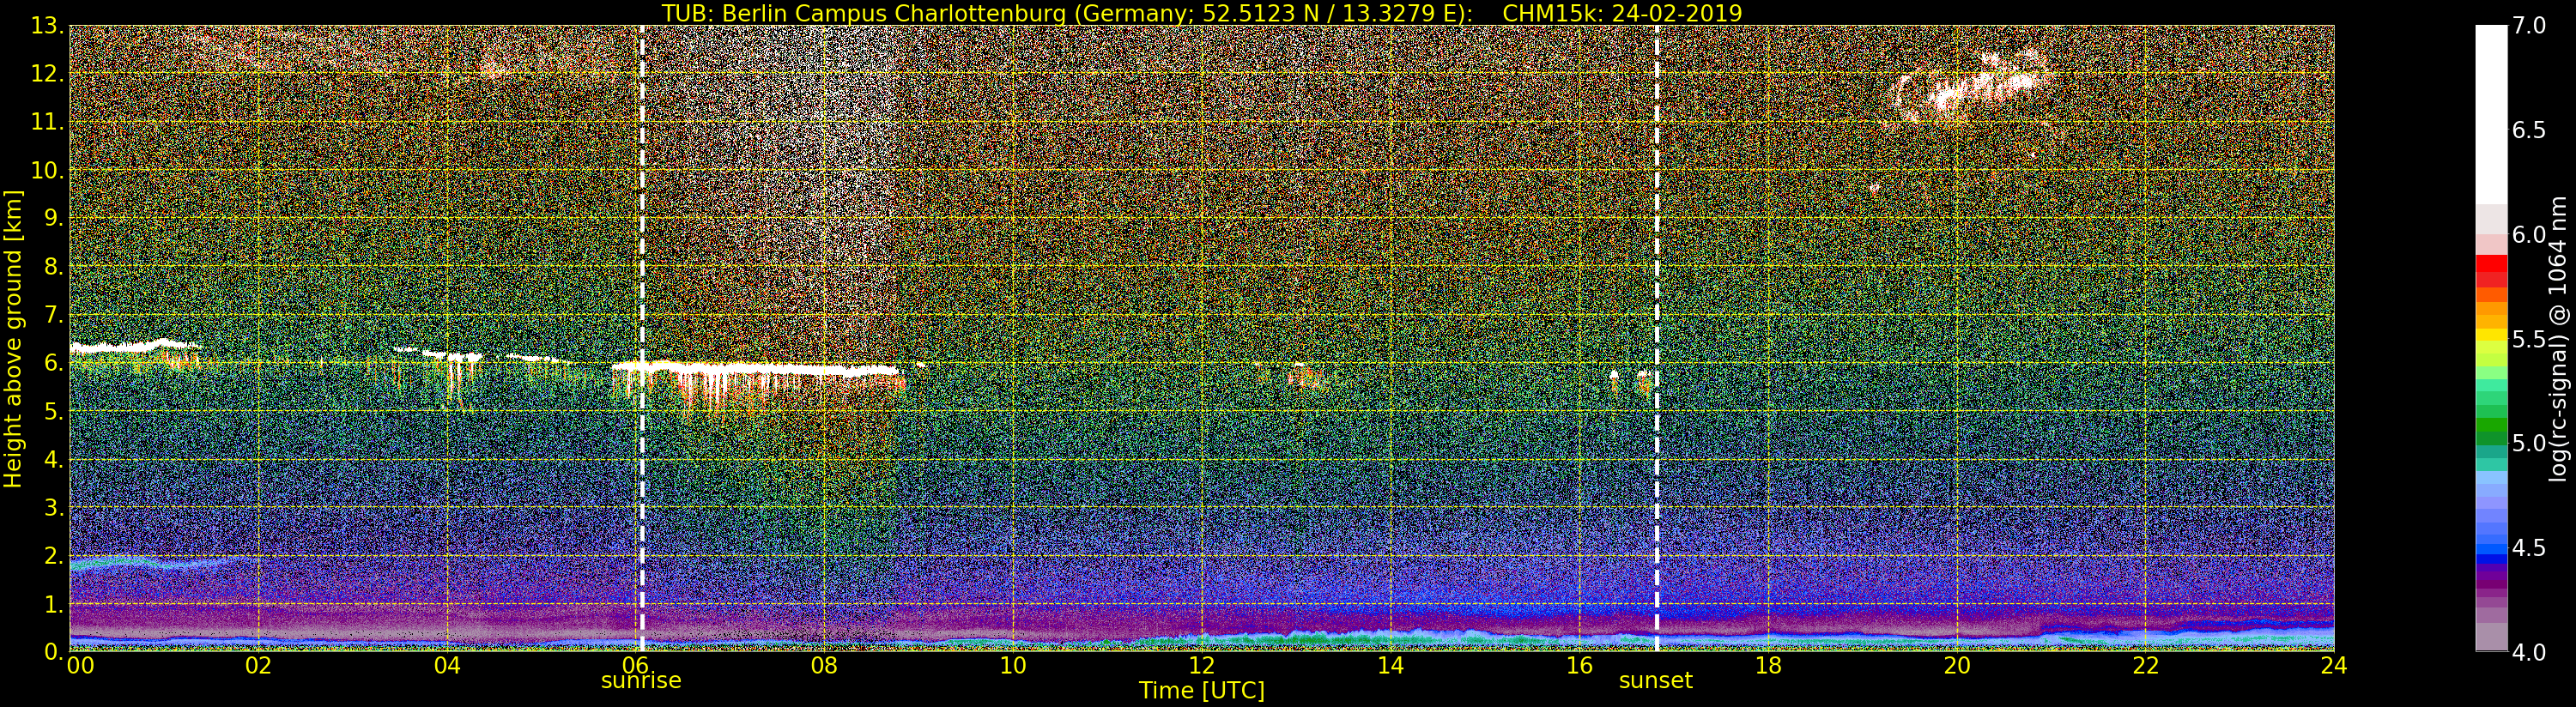Click the dashed sunset marker line
2576x707 pixels.
[x=1657, y=338]
